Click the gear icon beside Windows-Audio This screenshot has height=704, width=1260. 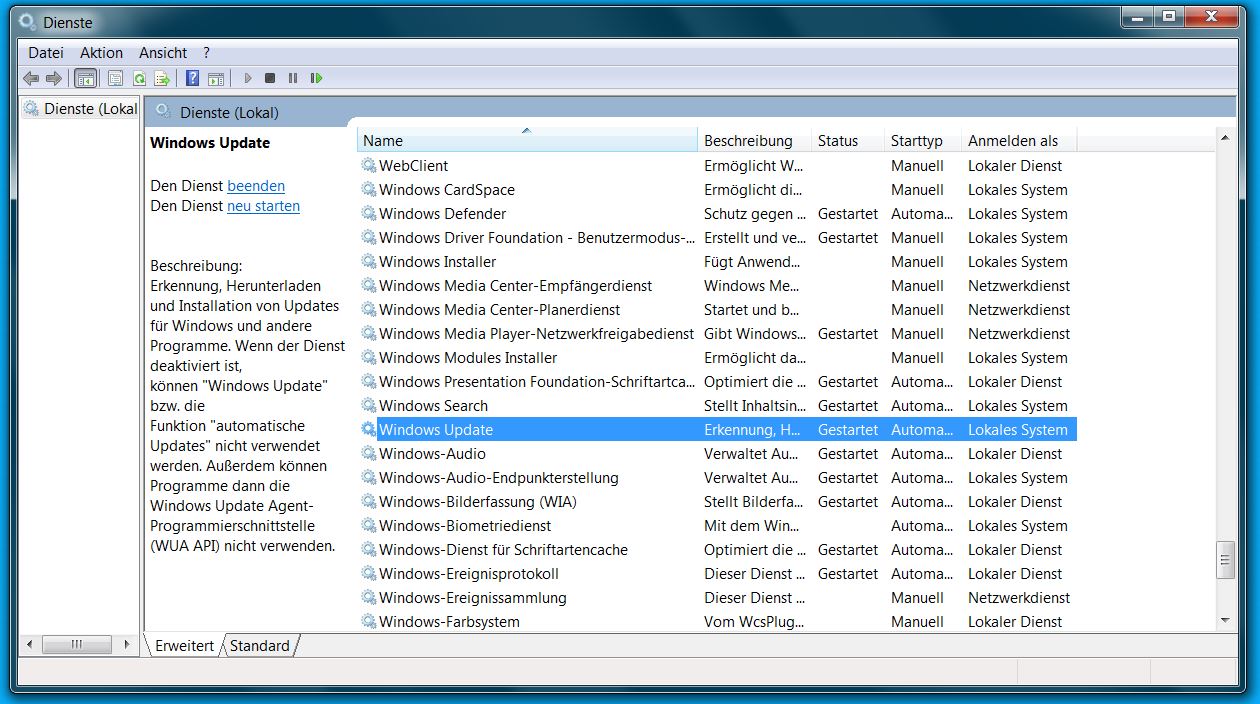[369, 454]
